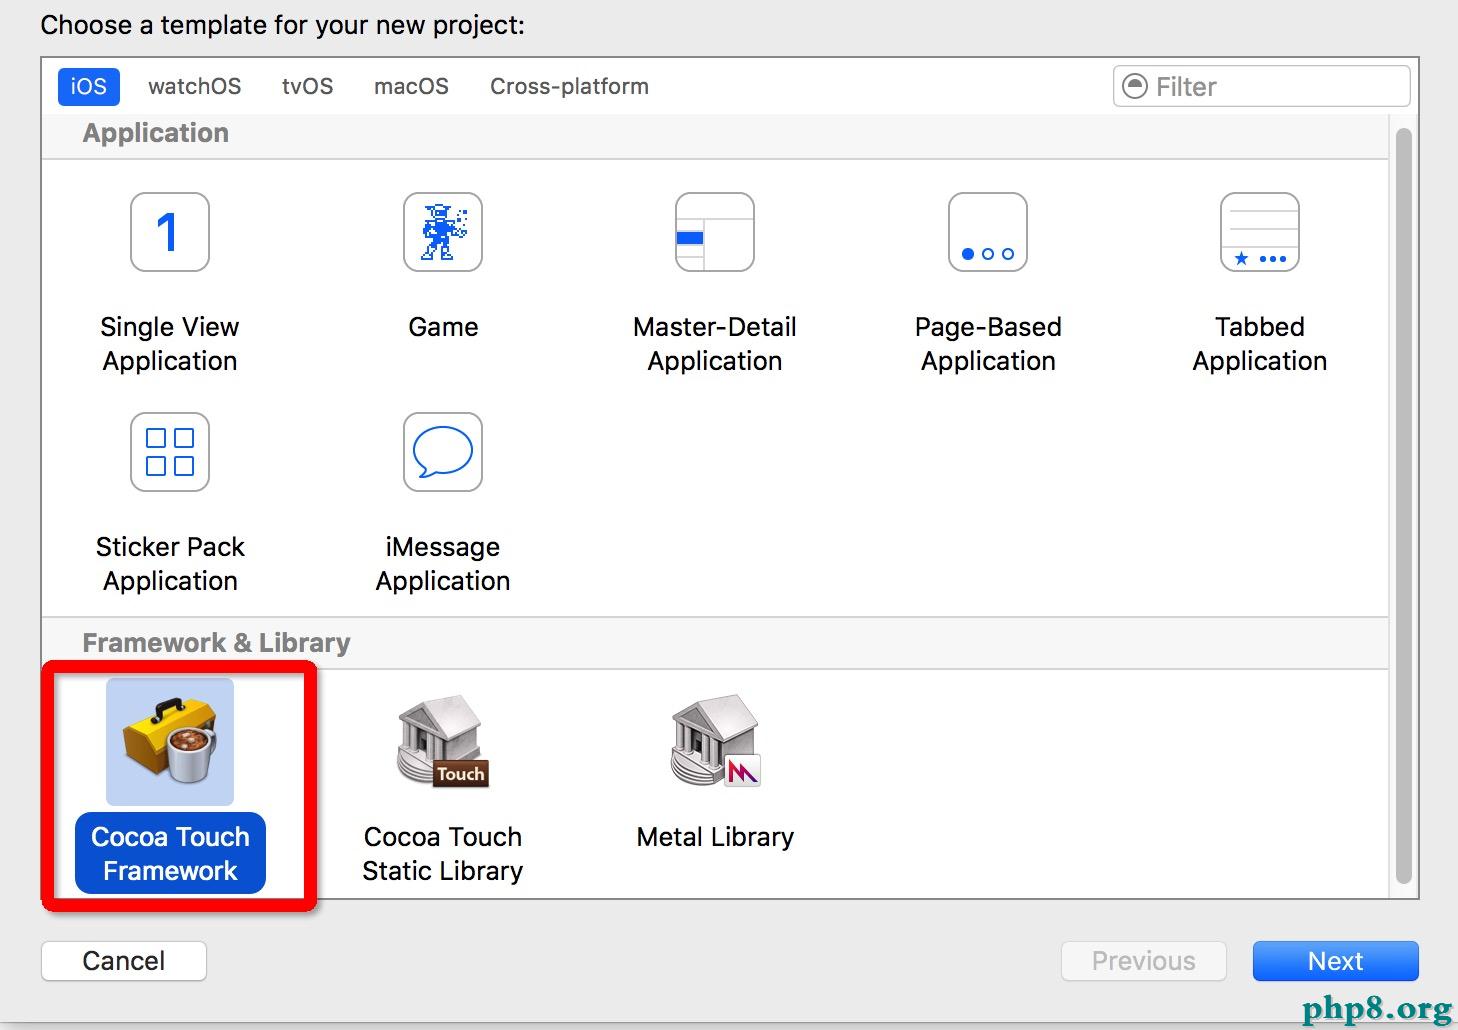The image size is (1458, 1030).
Task: Select the Master-Detail Application icon
Action: [x=715, y=232]
